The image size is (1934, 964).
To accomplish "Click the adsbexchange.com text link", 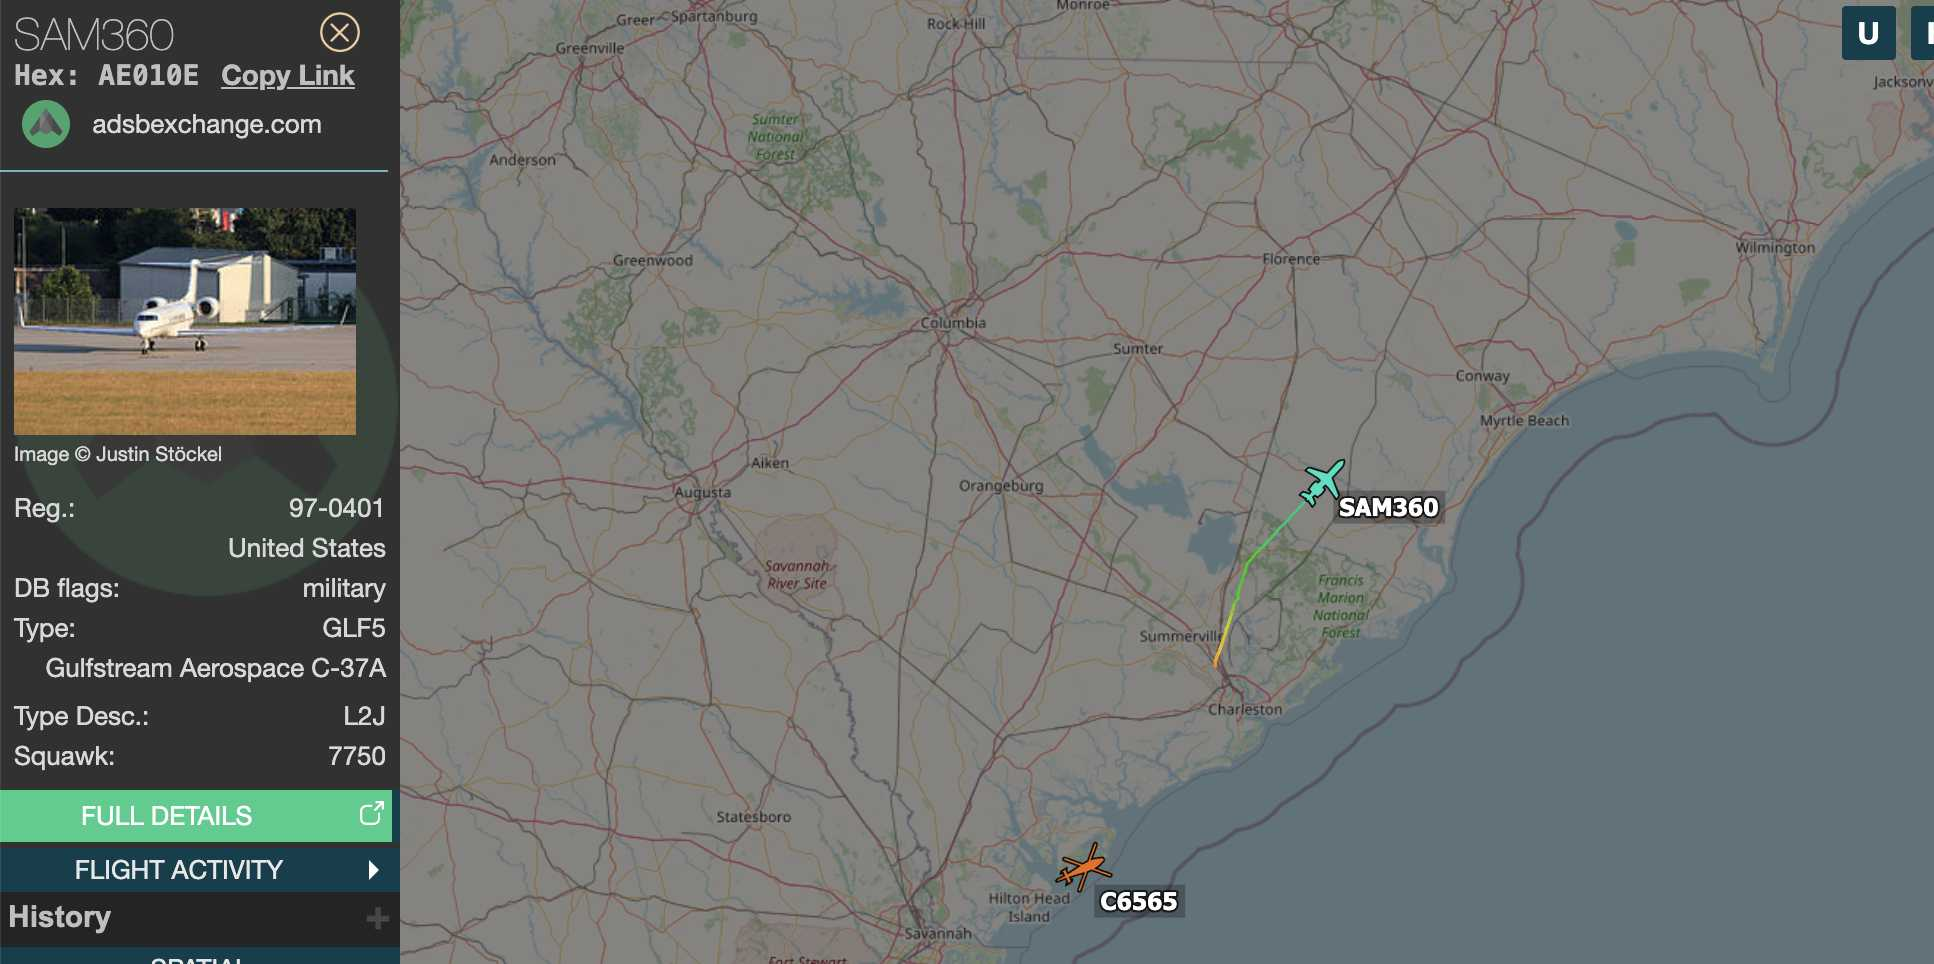I will (x=207, y=124).
